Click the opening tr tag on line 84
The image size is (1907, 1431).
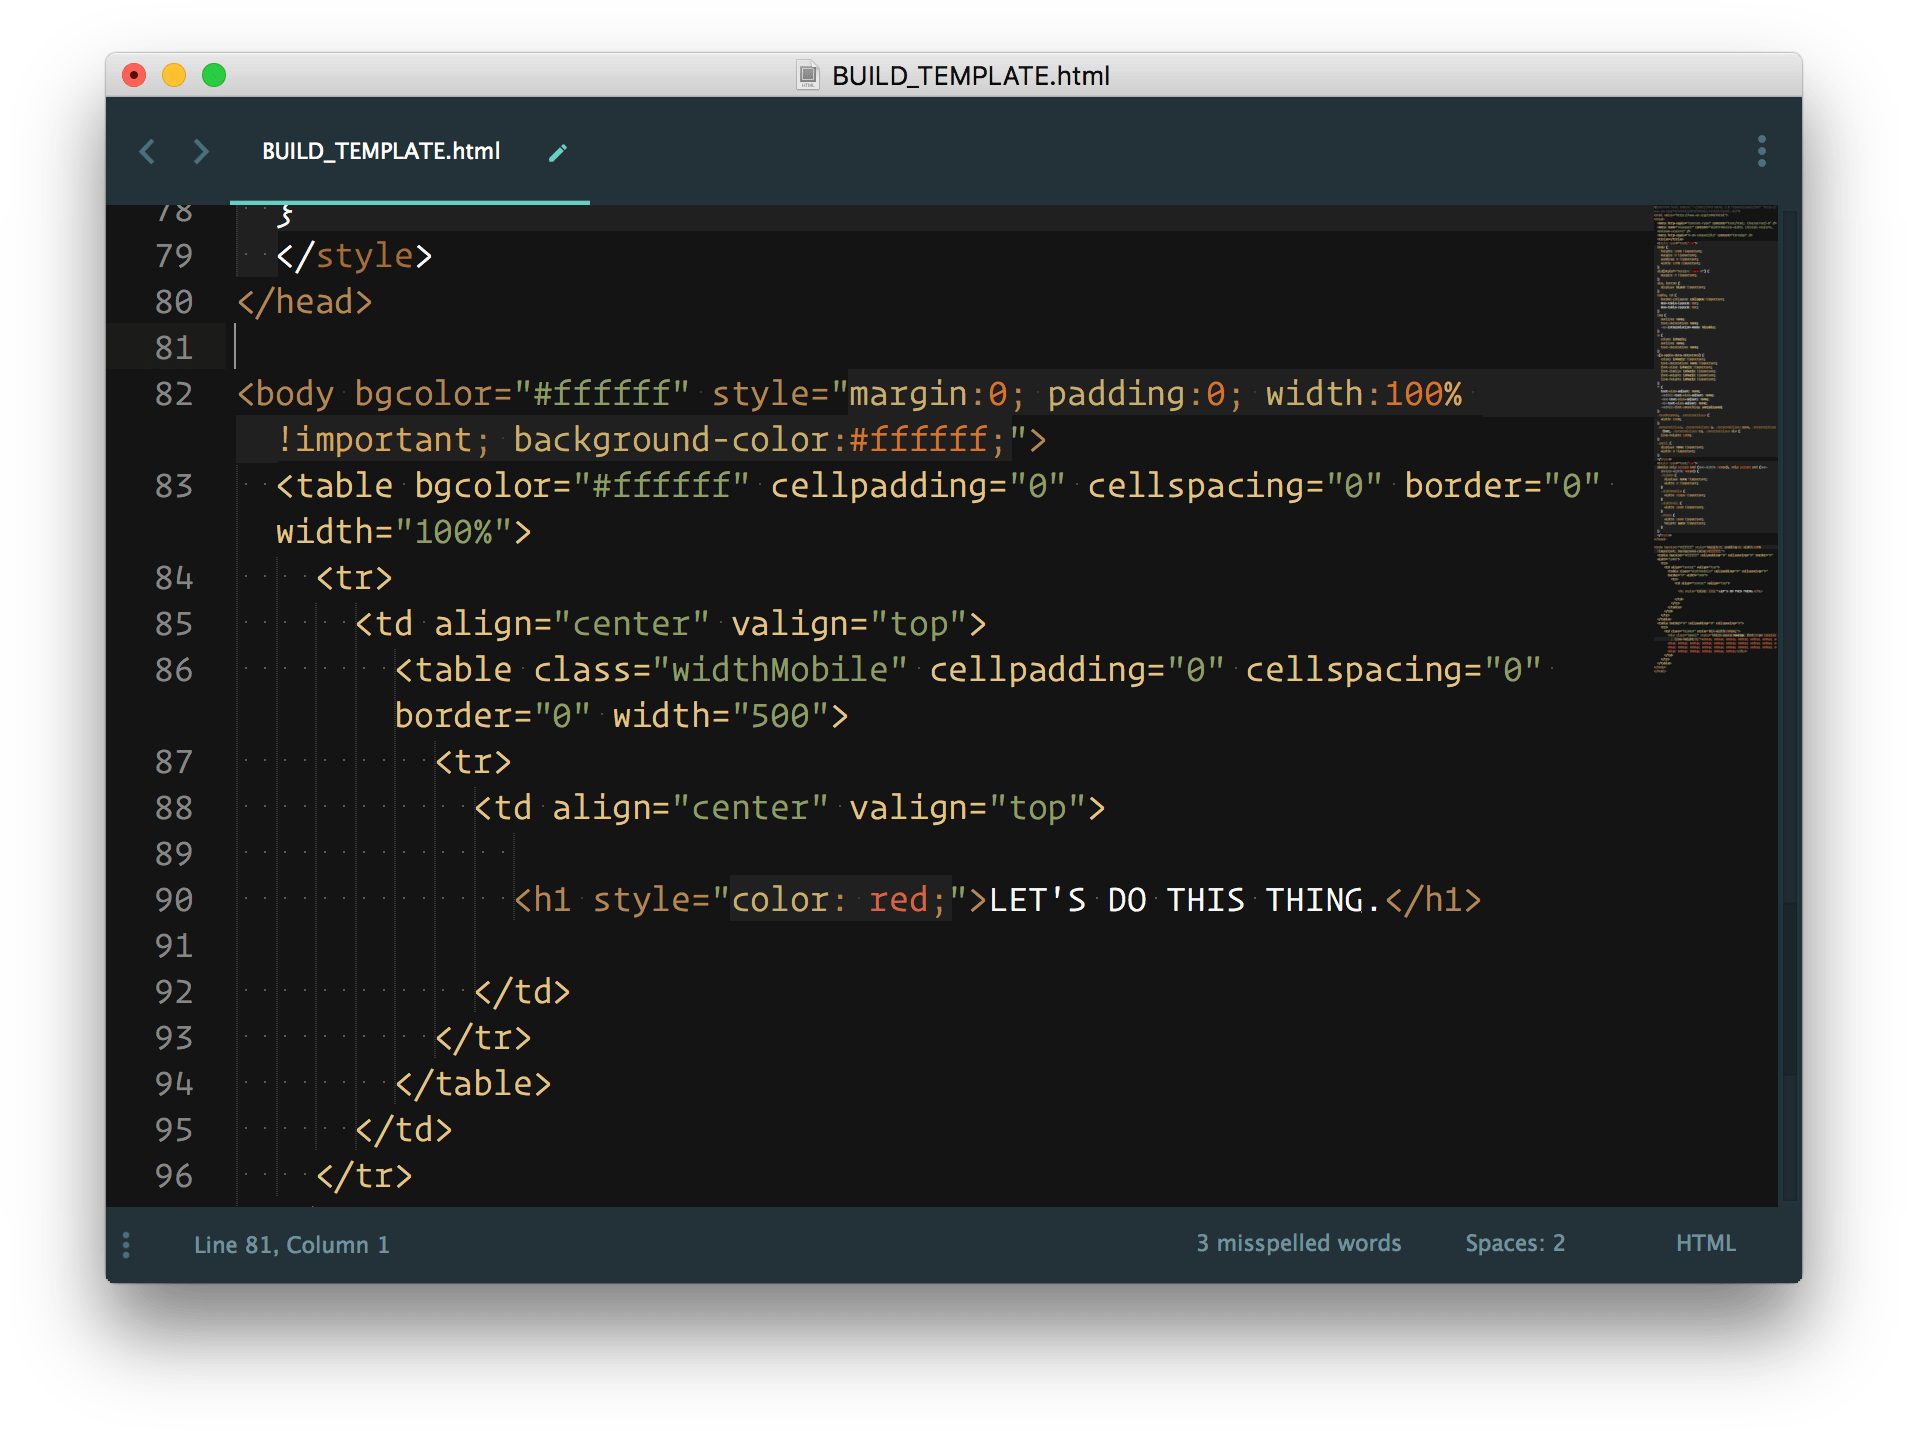(354, 578)
